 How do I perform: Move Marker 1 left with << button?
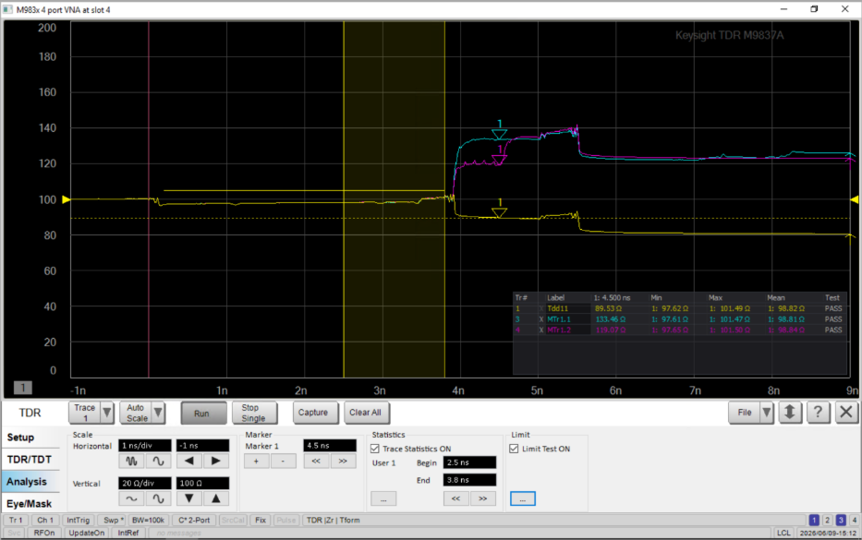(x=316, y=461)
